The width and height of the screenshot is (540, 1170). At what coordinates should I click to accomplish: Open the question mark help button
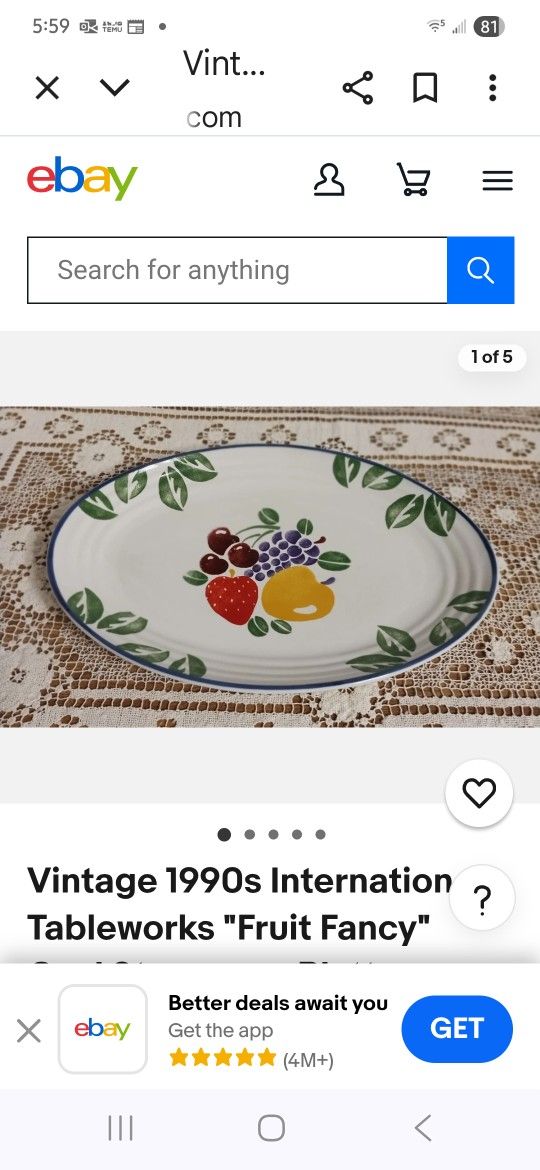point(483,898)
